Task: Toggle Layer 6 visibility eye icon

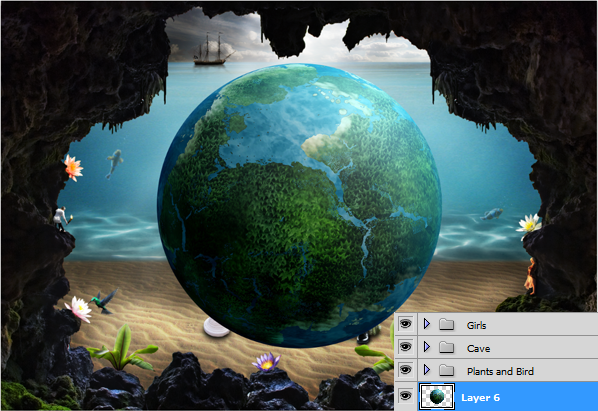Action: tap(405, 395)
